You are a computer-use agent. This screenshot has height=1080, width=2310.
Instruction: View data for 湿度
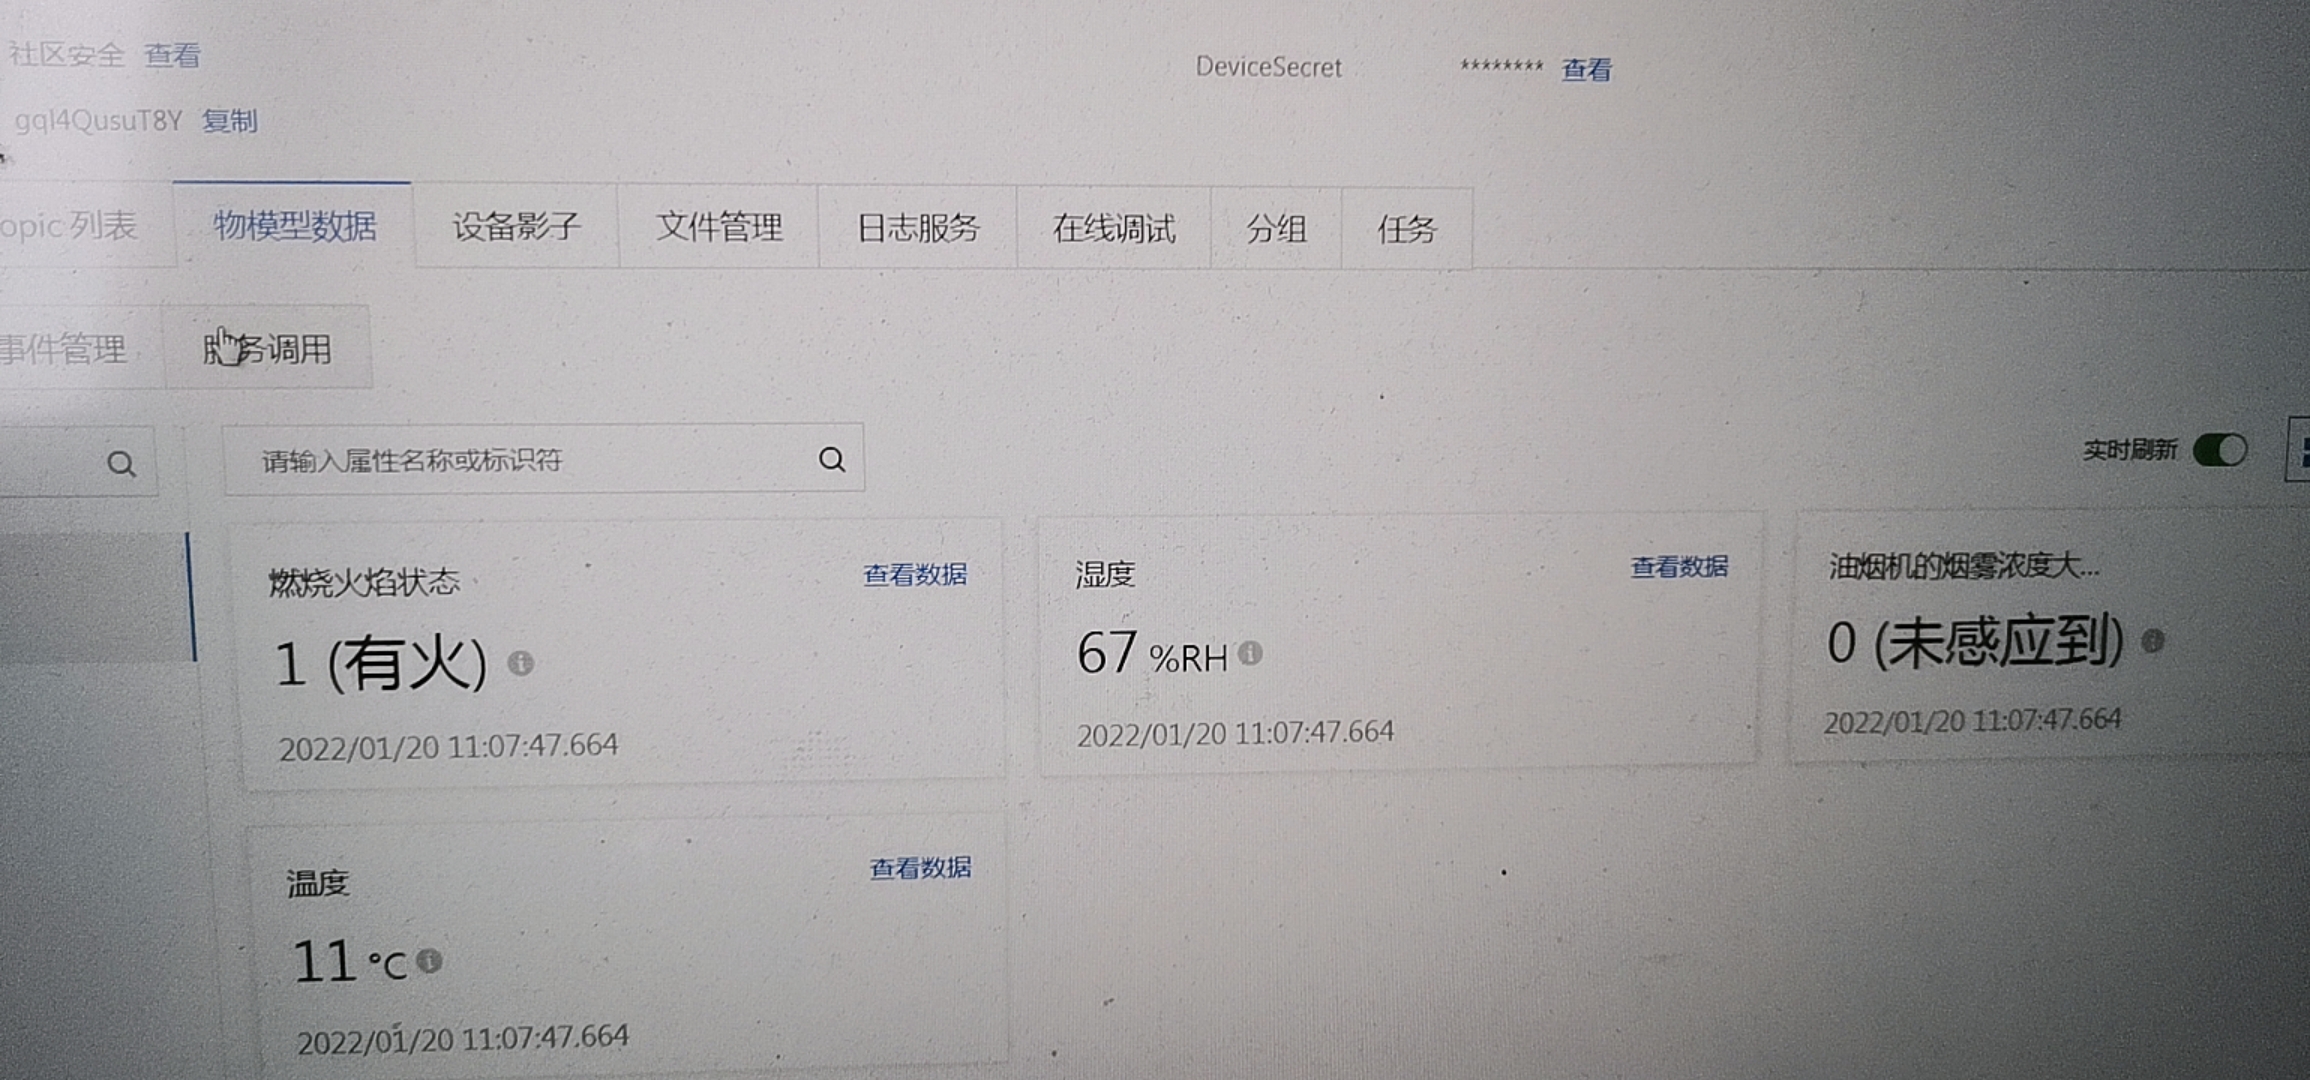(1679, 567)
